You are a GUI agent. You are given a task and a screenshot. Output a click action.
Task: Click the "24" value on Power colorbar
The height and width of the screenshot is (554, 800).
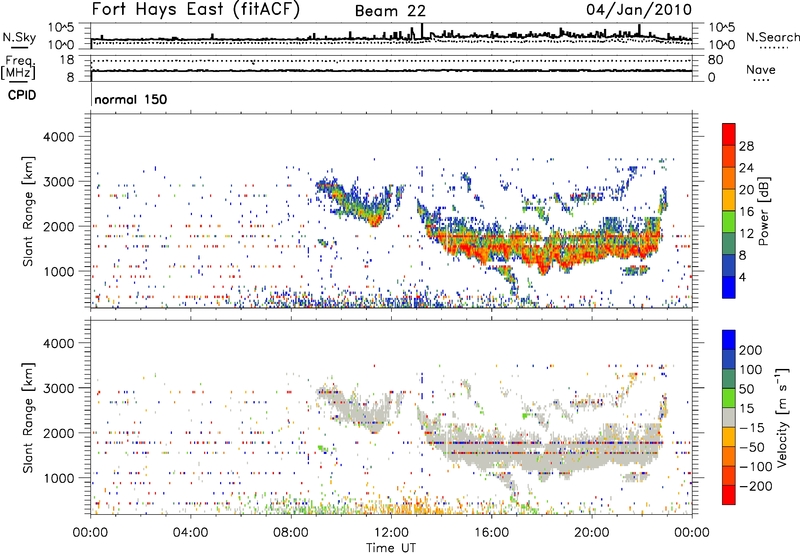pos(746,168)
